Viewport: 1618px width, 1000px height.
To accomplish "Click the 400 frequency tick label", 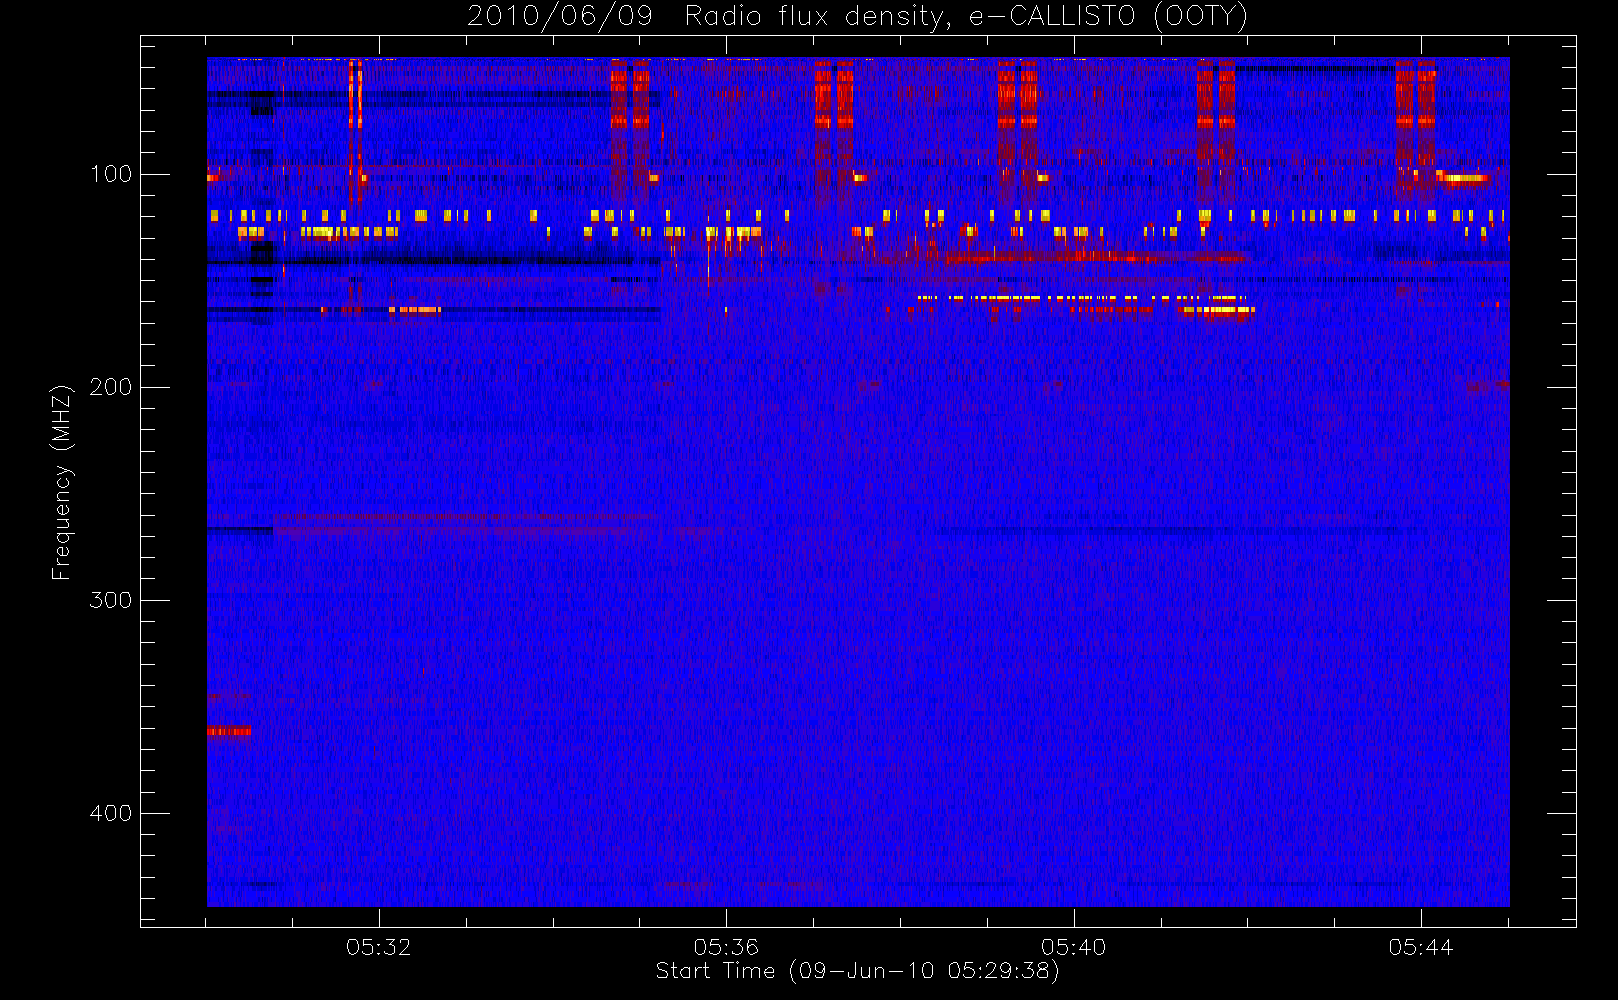I will pos(111,813).
